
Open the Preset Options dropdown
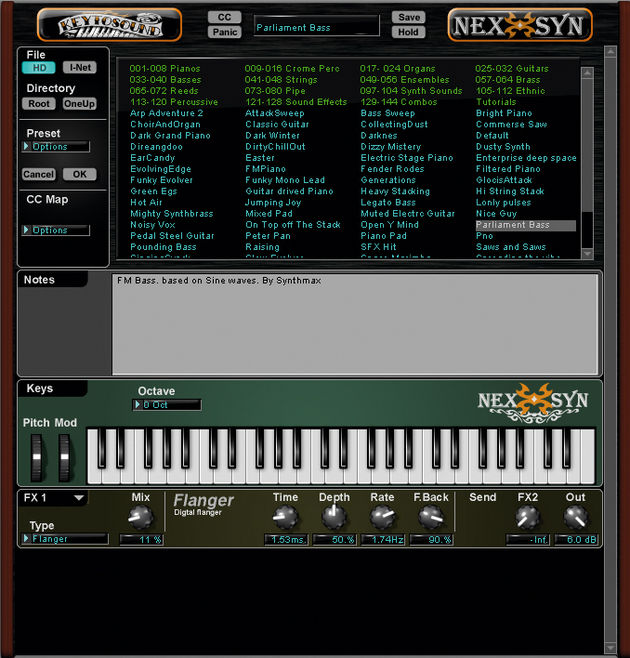(56, 146)
